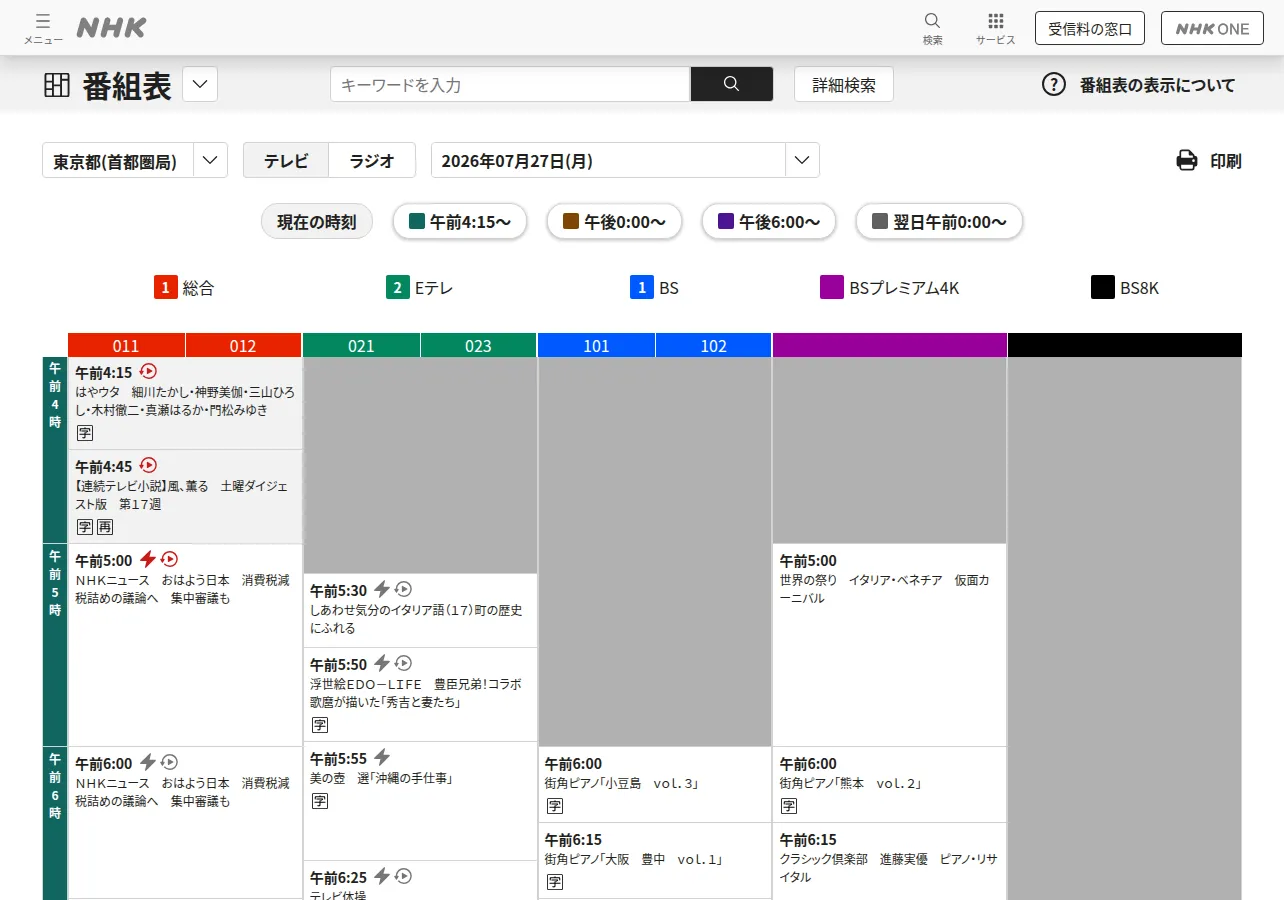Image resolution: width=1284 pixels, height=900 pixels.
Task: Click the NHK logo
Action: (x=111, y=28)
